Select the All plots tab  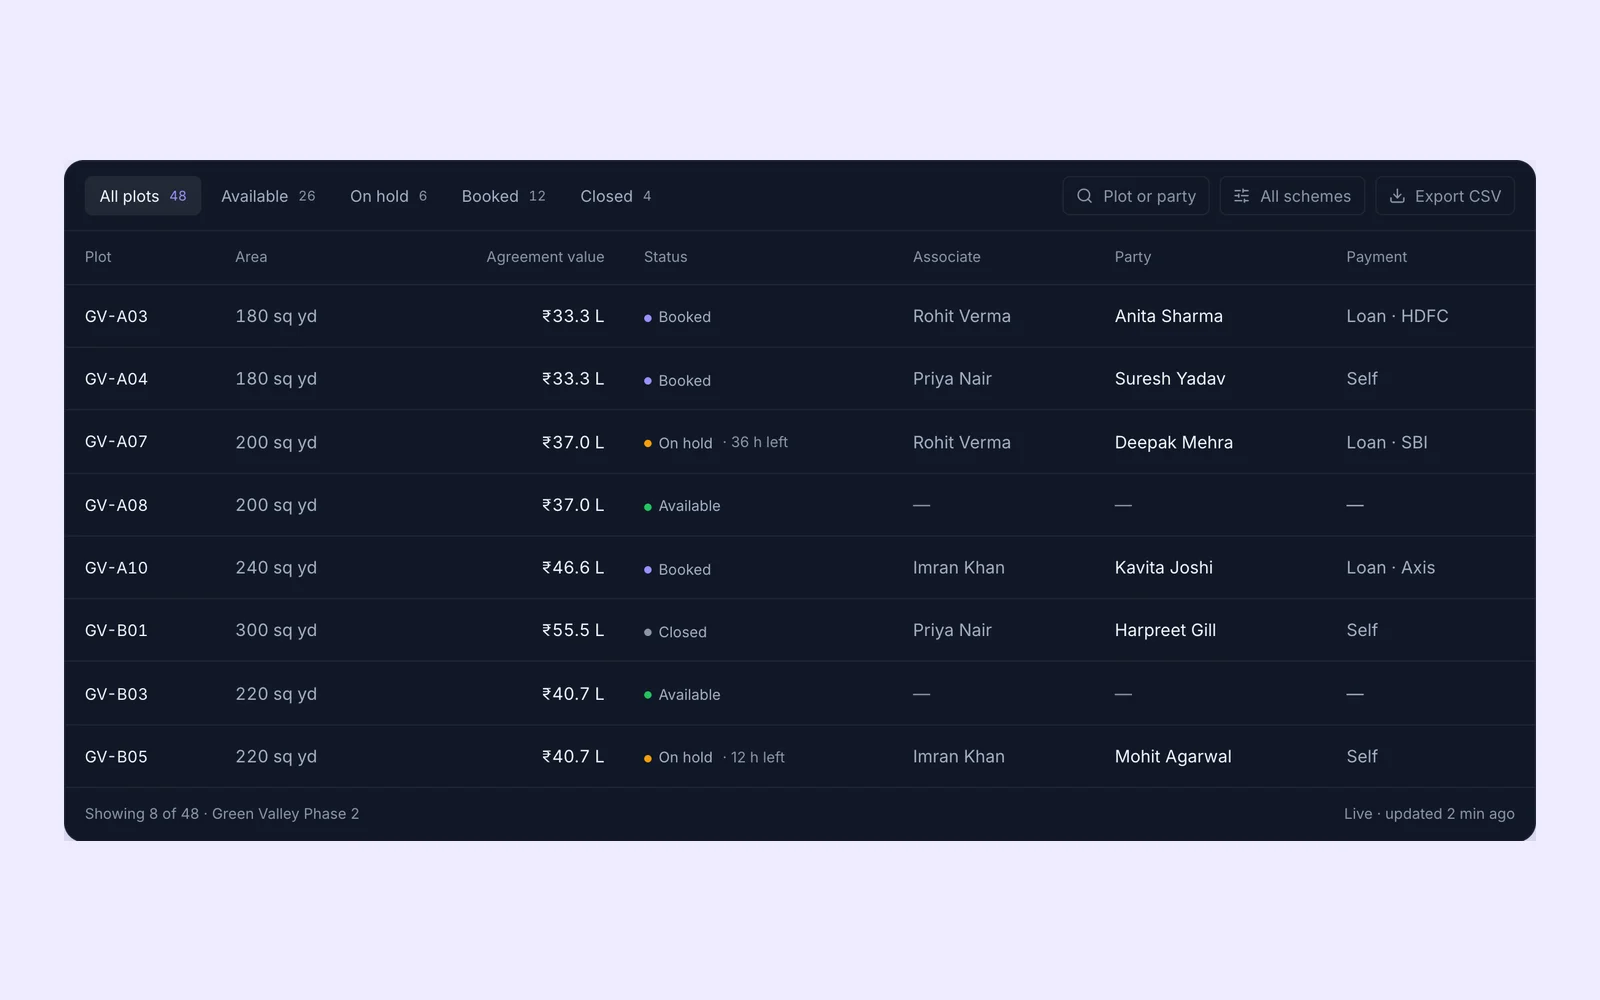point(143,196)
